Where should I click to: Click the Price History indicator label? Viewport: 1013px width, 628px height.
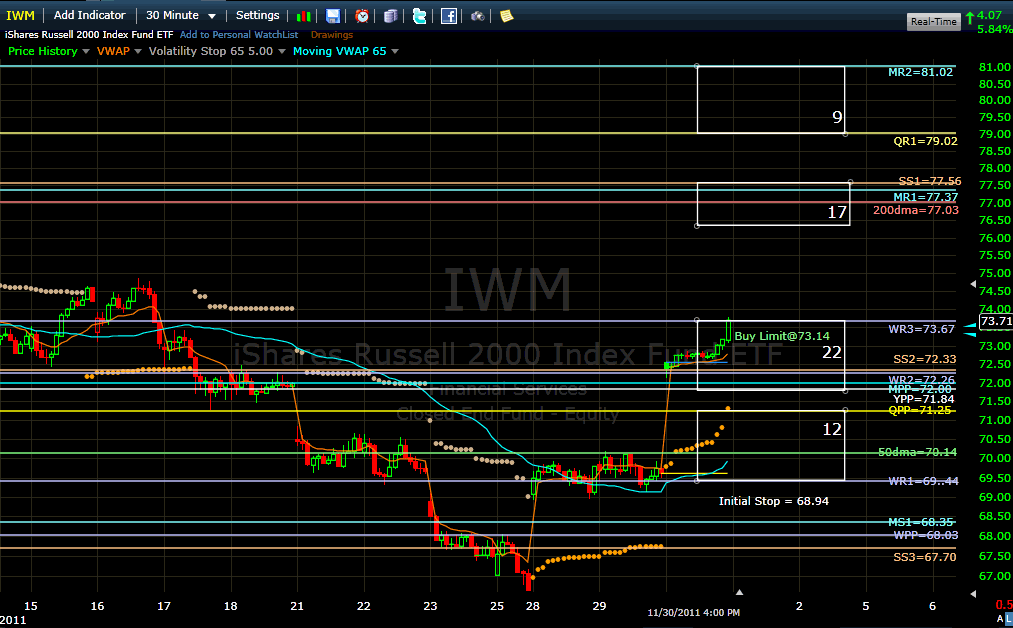43,51
